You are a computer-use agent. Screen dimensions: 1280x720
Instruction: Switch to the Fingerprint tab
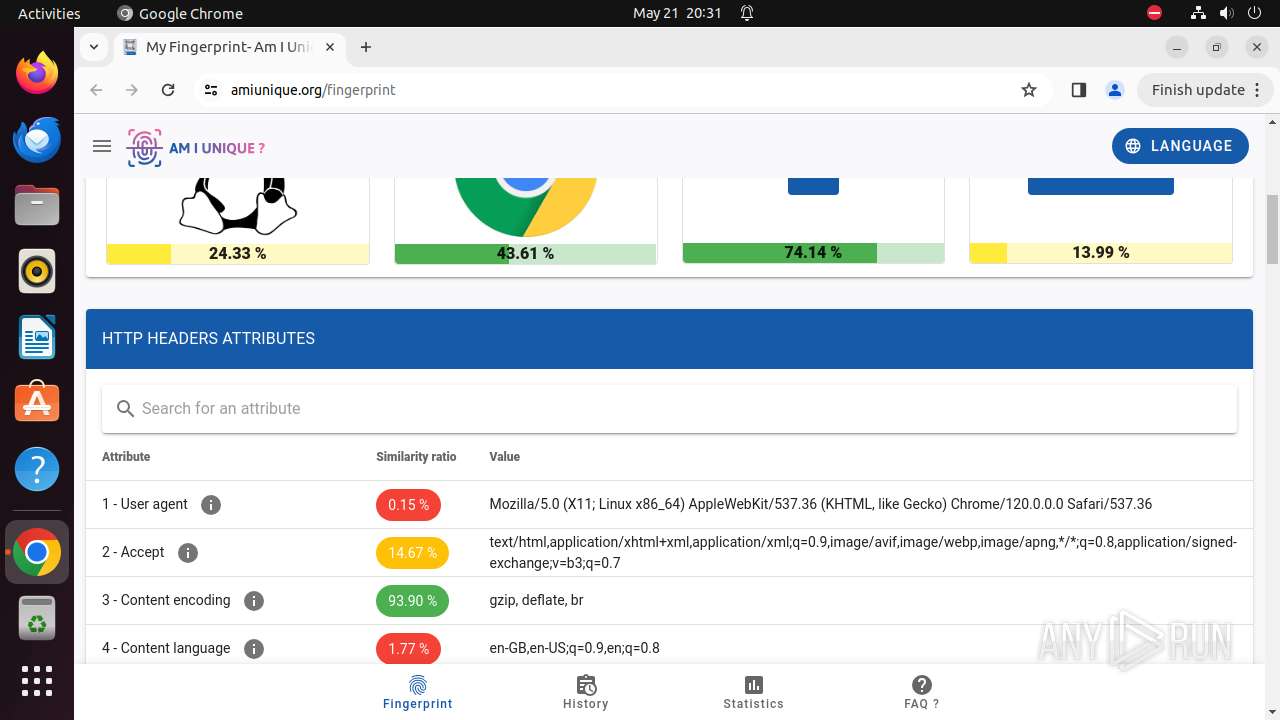pyautogui.click(x=418, y=691)
